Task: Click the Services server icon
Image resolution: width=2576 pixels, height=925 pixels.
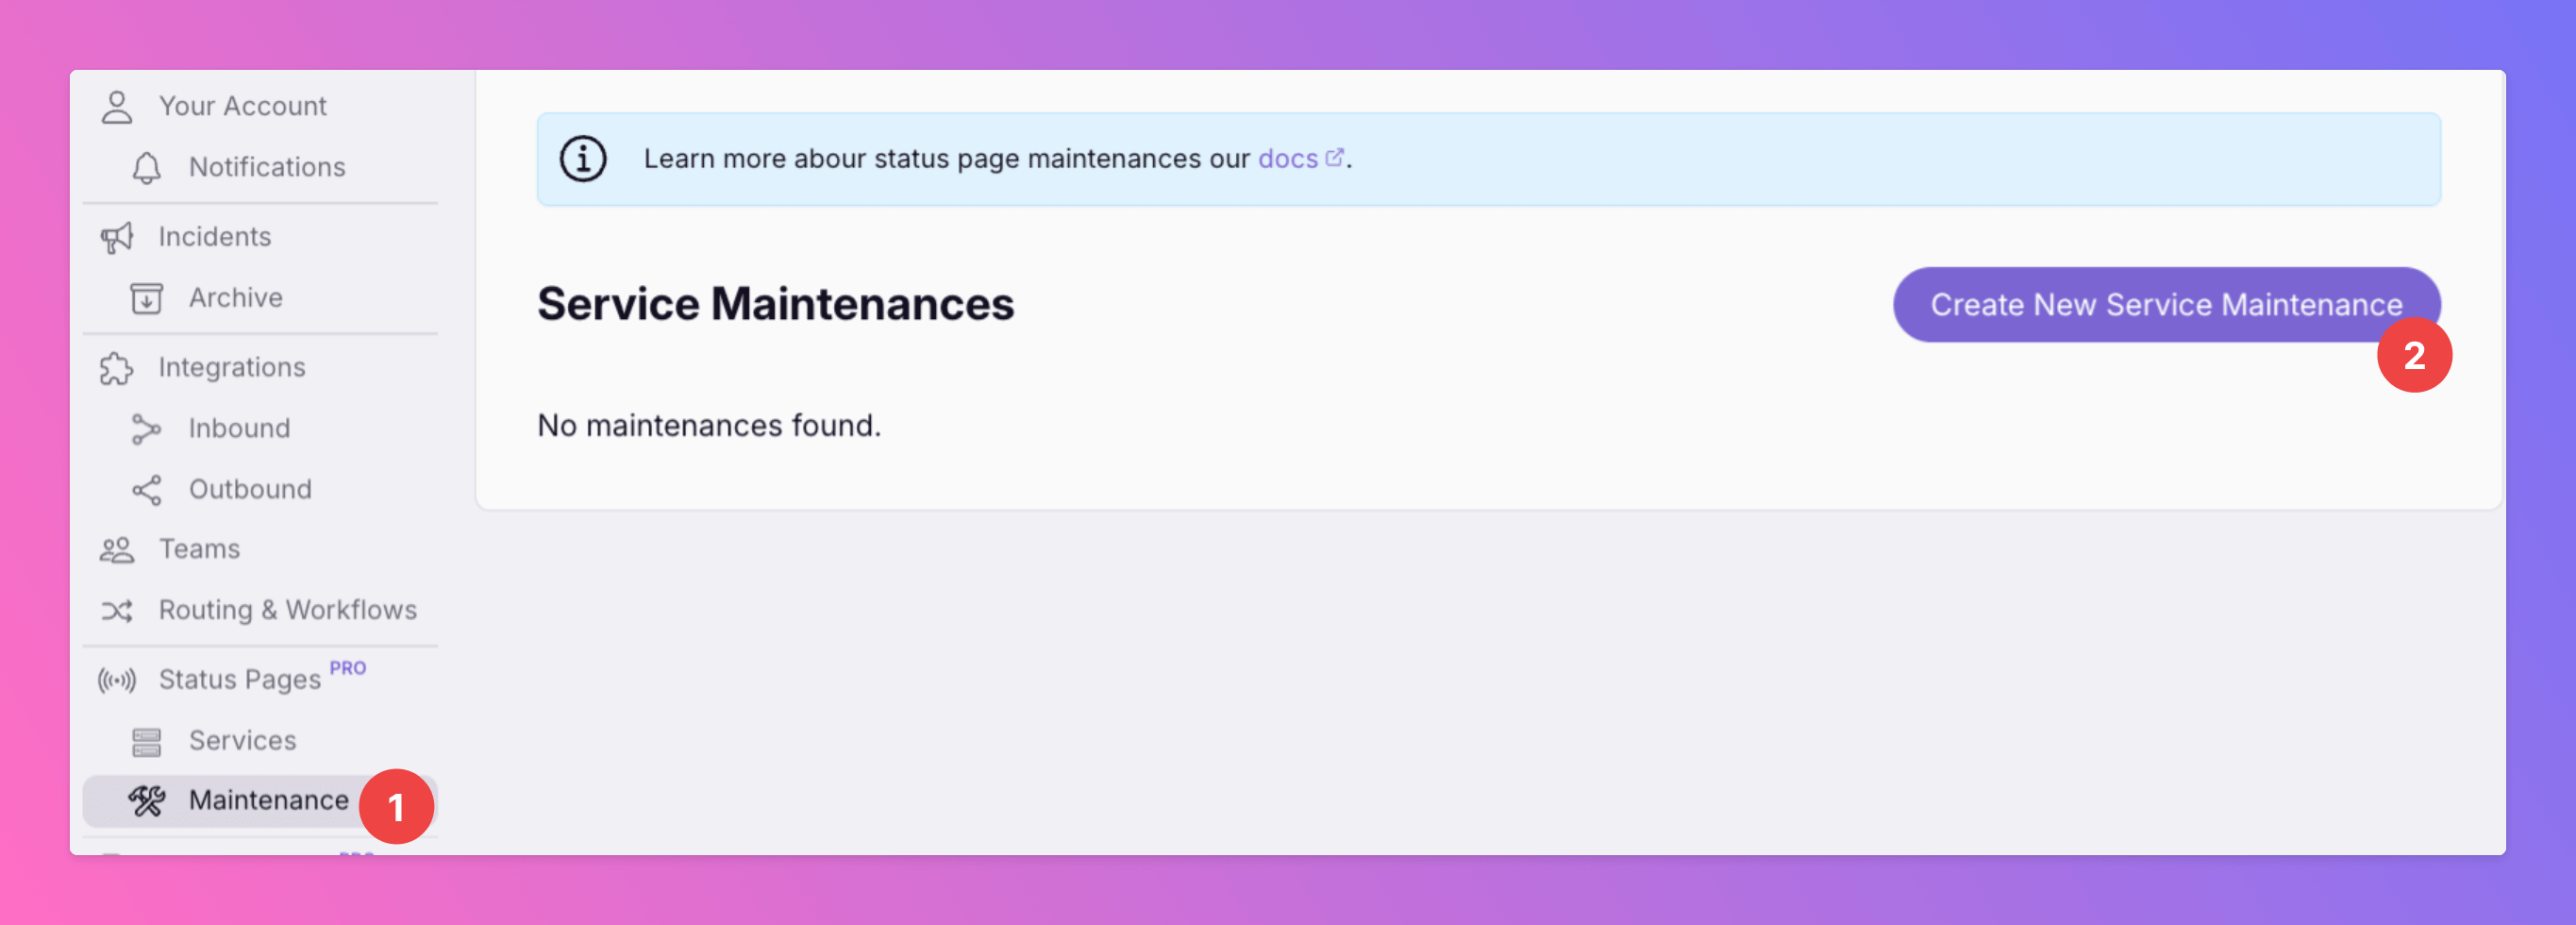Action: [x=147, y=742]
